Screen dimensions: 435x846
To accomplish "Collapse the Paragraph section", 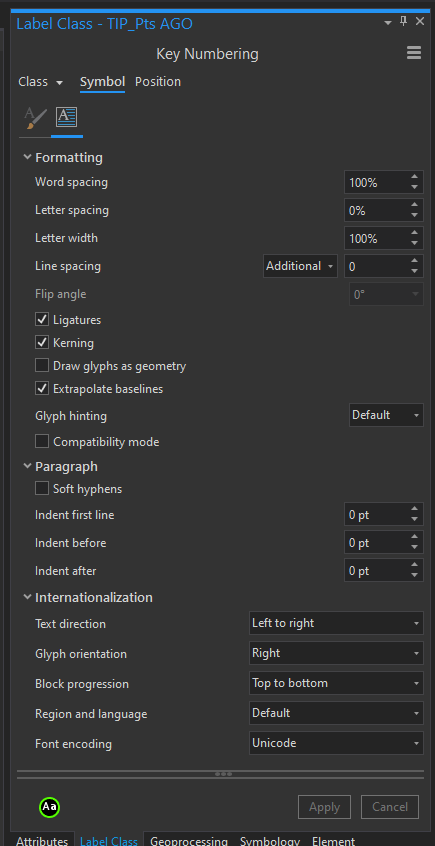I will [27, 466].
